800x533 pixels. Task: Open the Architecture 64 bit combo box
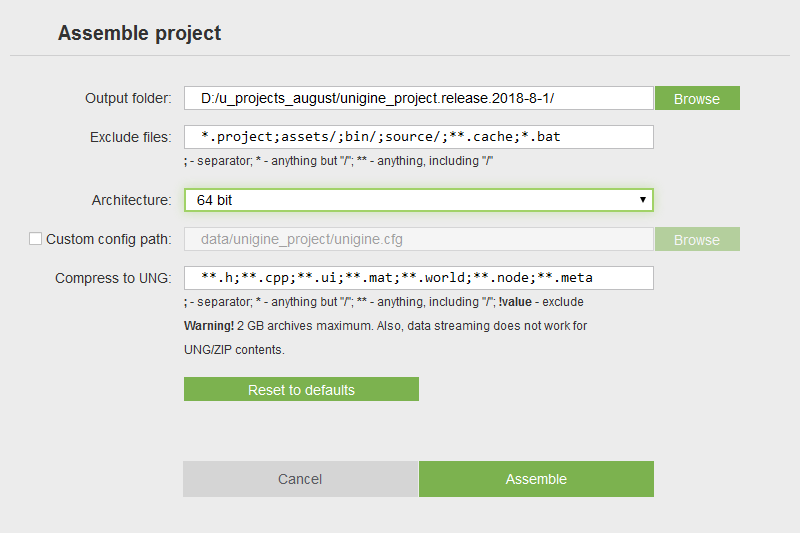pyautogui.click(x=418, y=200)
